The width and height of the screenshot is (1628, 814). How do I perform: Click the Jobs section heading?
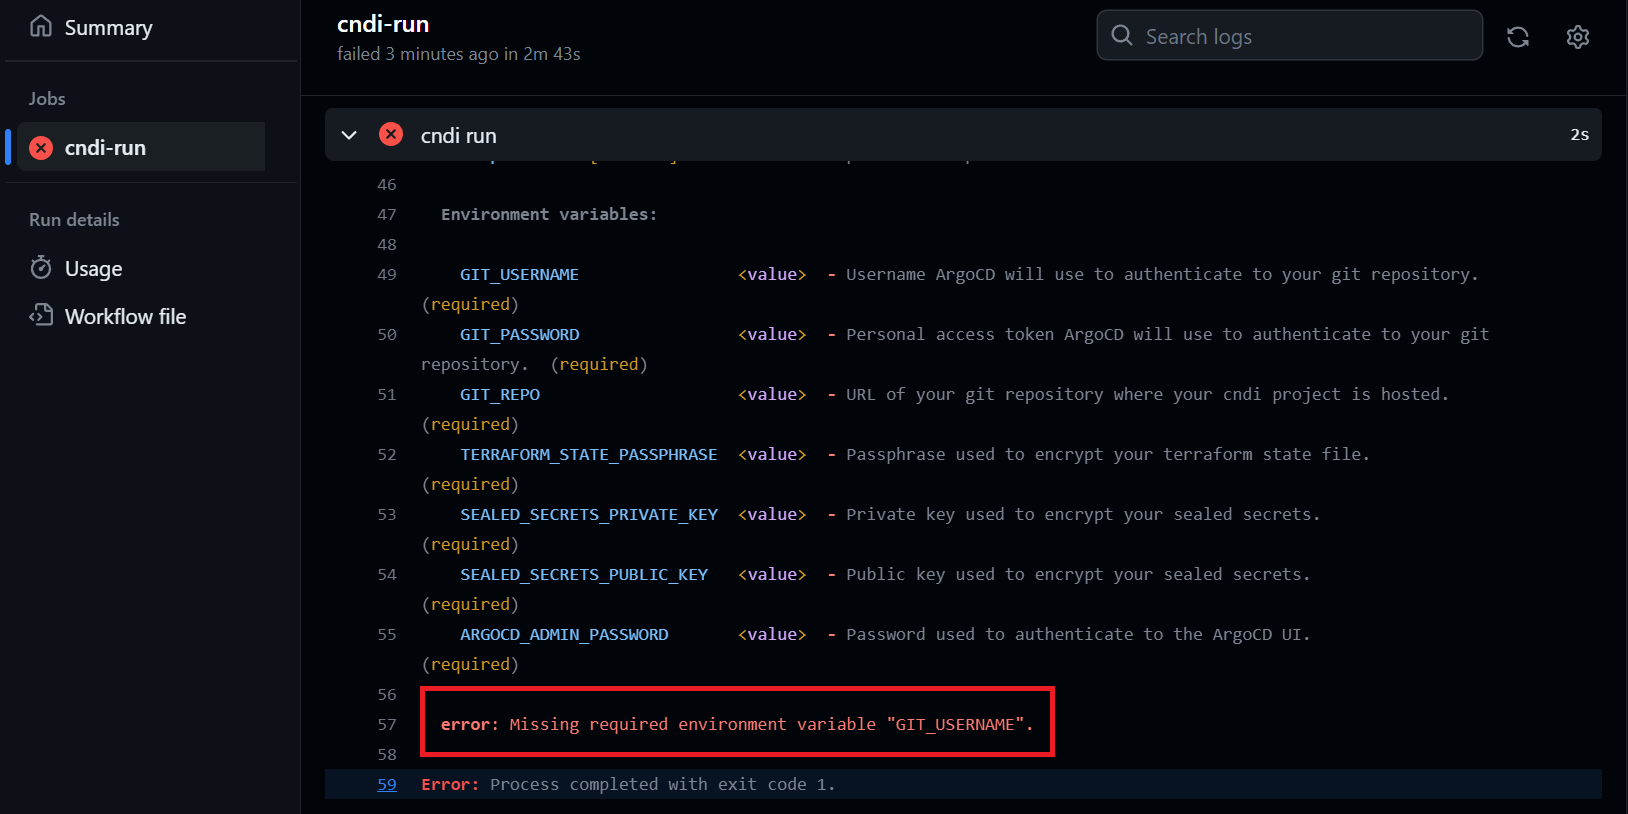pos(47,99)
